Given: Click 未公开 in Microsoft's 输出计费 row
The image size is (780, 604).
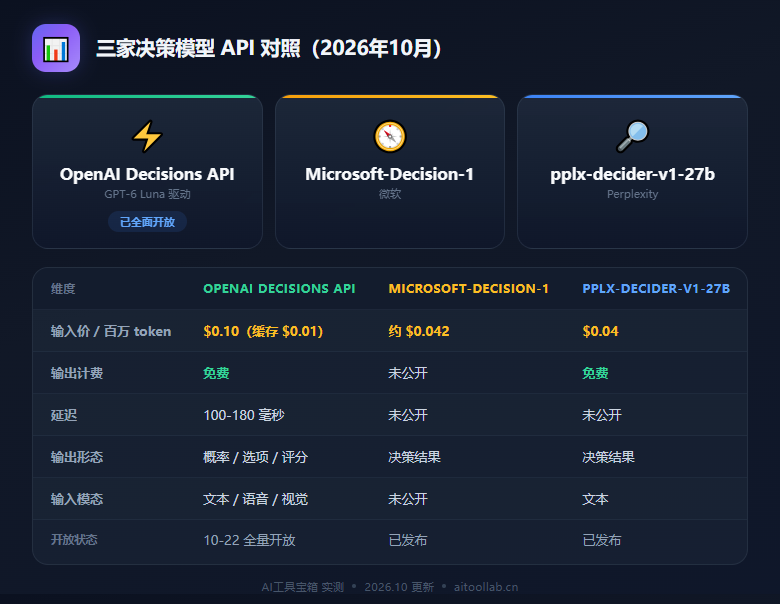Looking at the screenshot, I should click(408, 373).
